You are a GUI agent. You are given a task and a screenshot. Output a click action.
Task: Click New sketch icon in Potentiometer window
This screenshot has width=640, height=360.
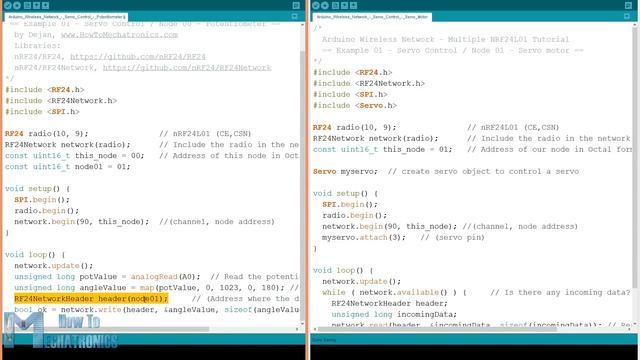(27, 5)
